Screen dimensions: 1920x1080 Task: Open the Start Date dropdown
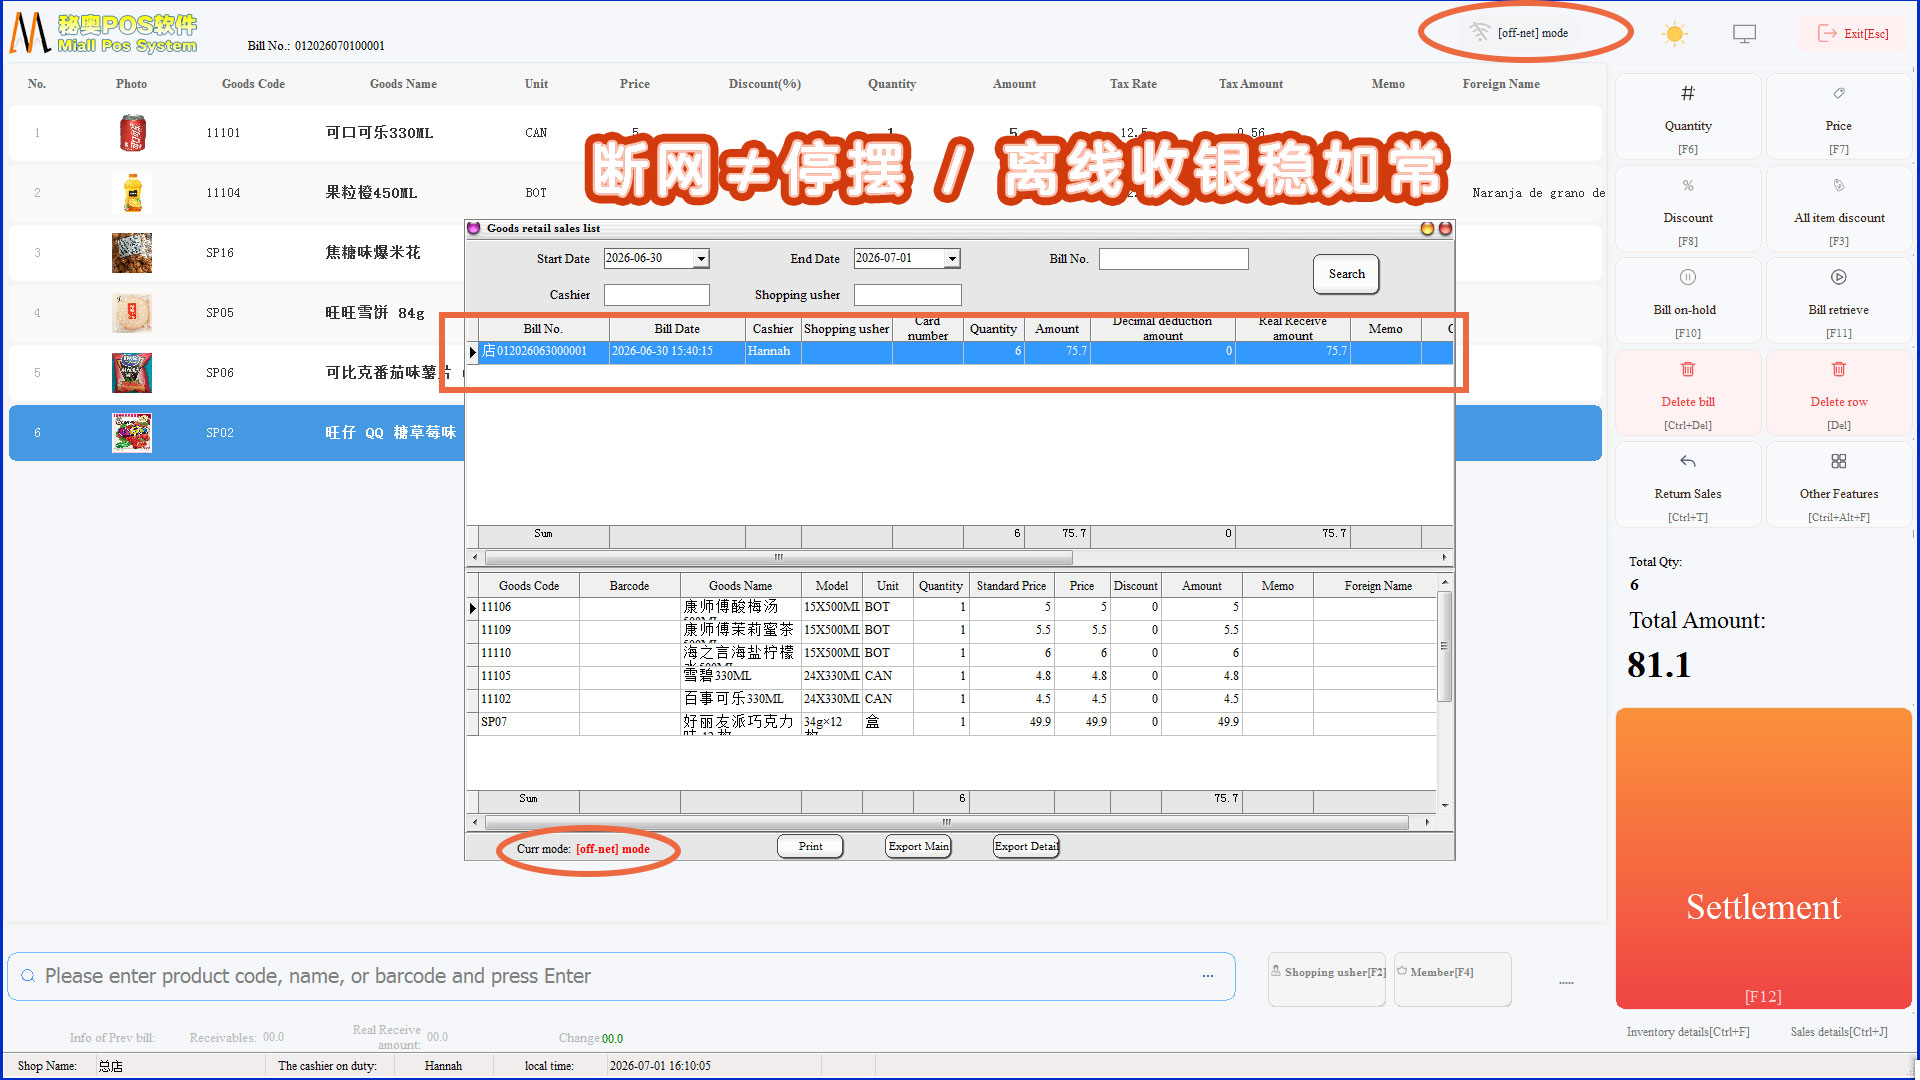(x=701, y=259)
